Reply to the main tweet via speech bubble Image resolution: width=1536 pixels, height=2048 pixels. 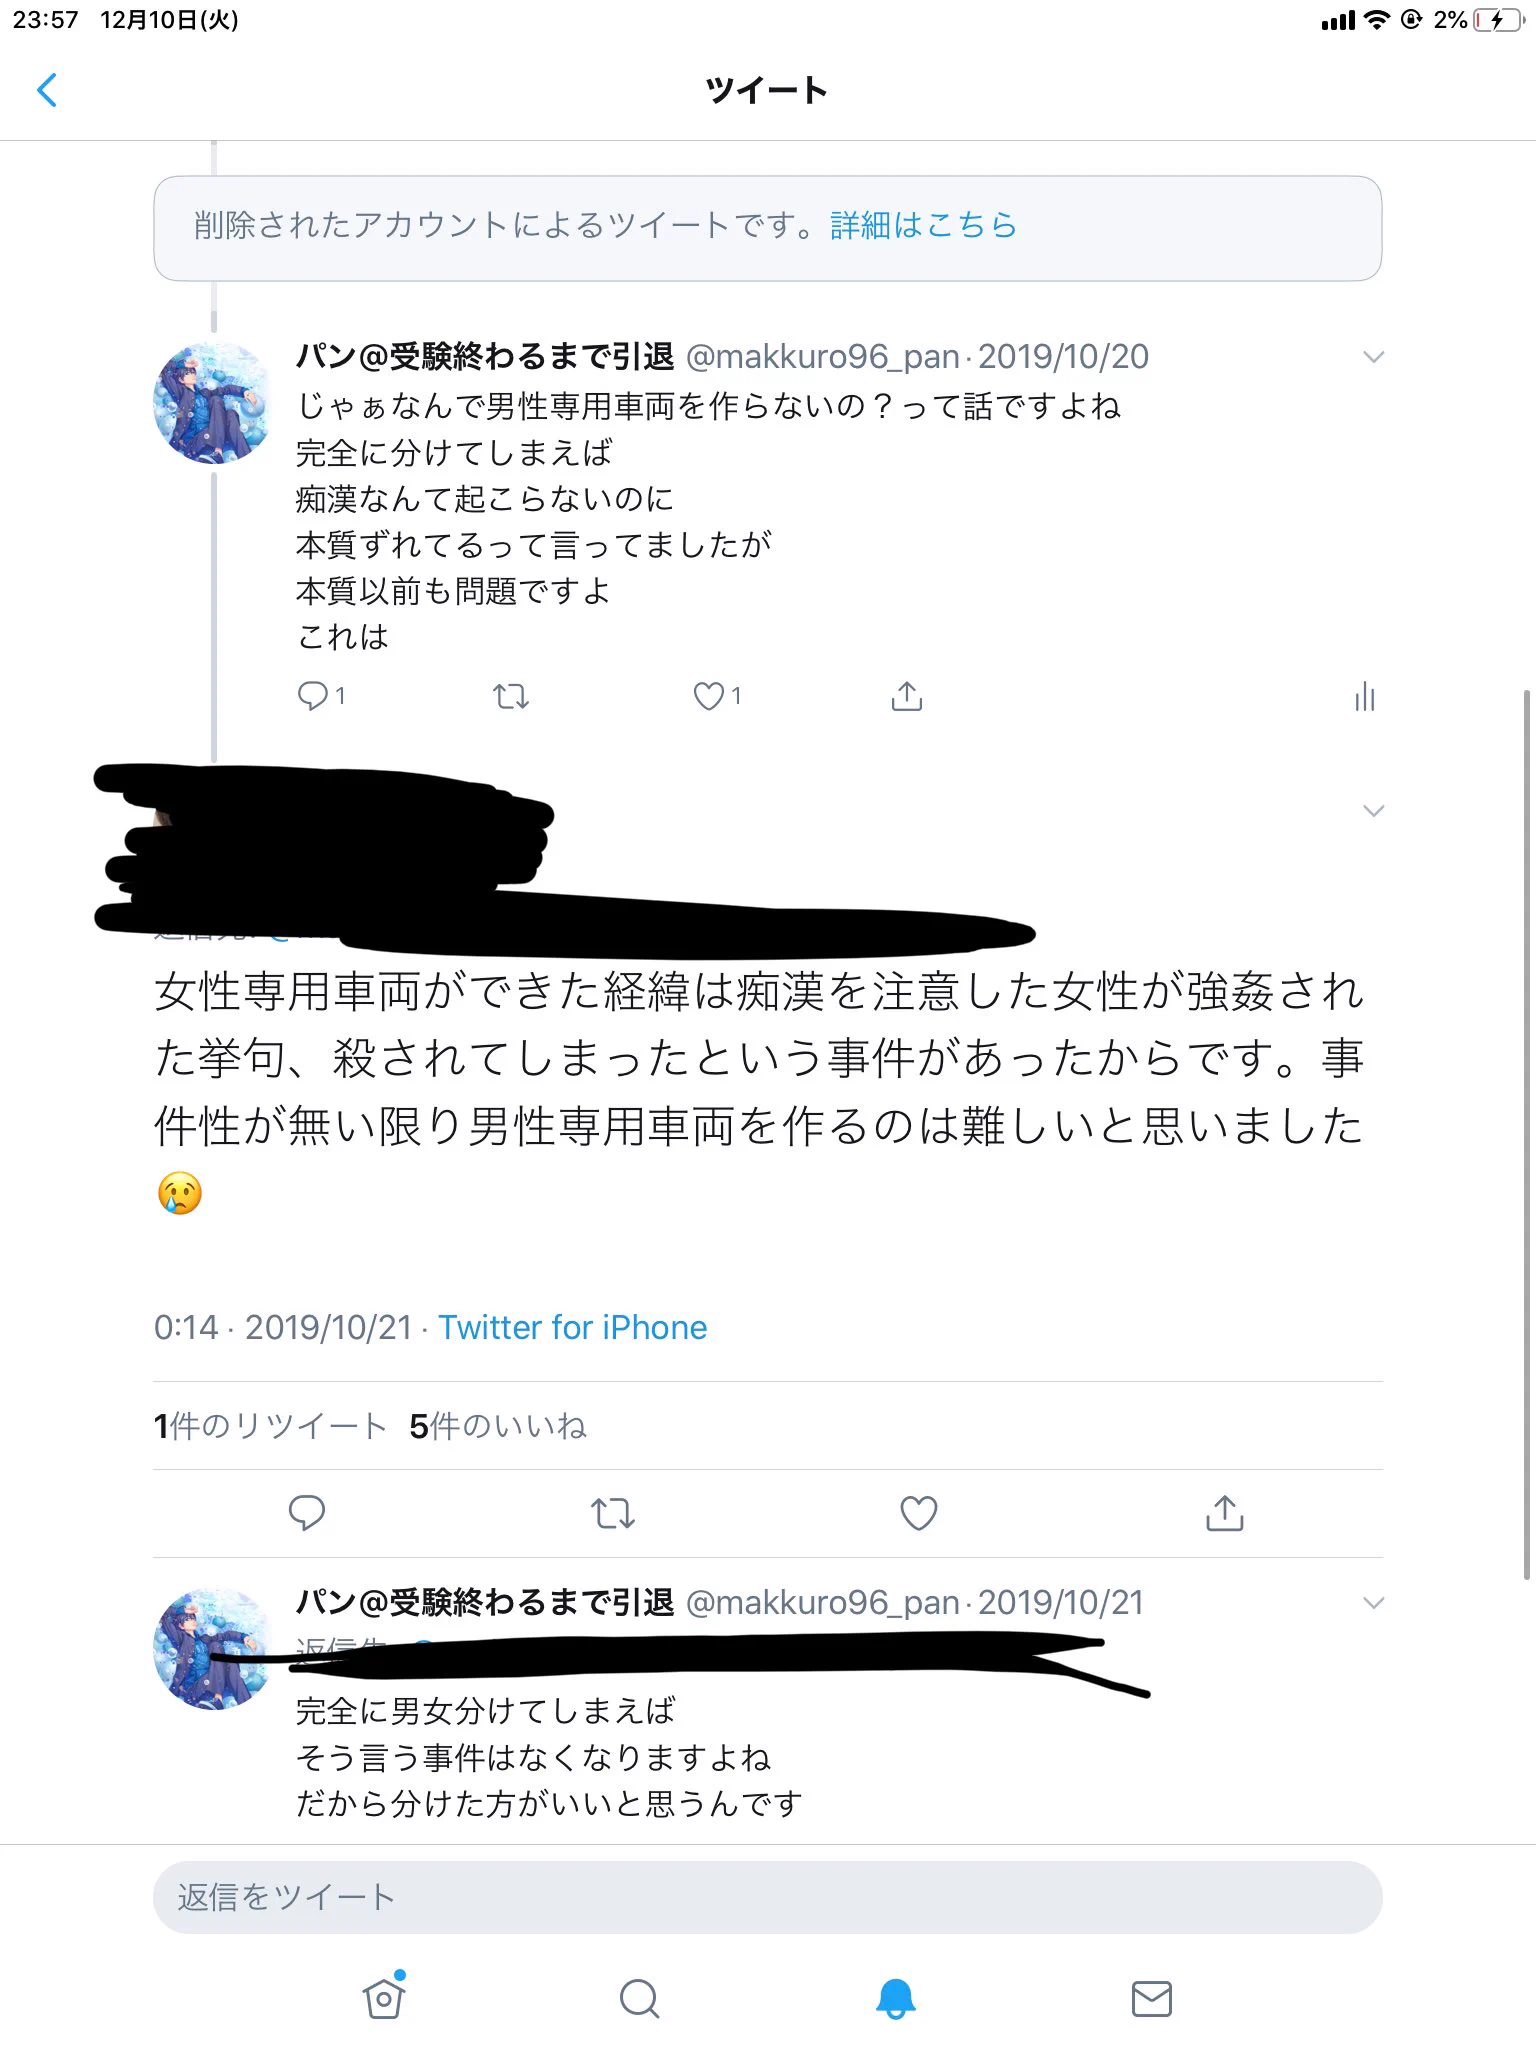(x=307, y=1513)
